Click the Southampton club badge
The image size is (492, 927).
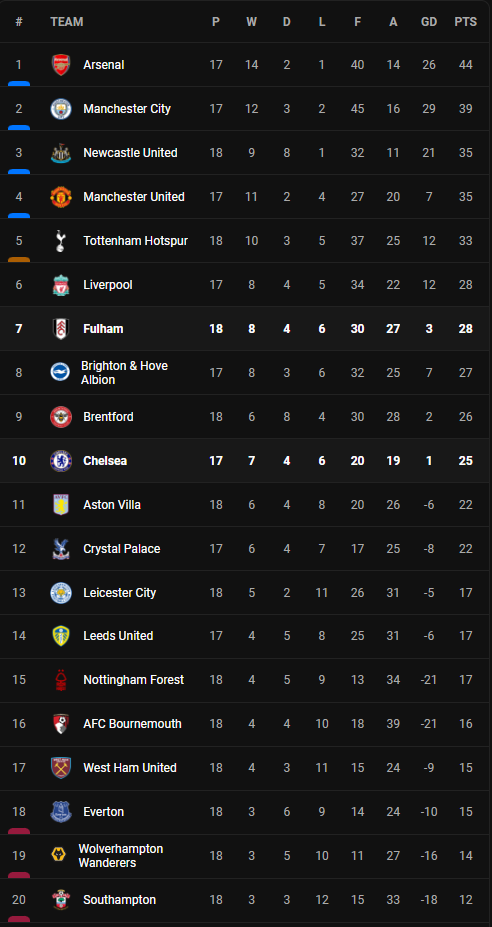[61, 900]
